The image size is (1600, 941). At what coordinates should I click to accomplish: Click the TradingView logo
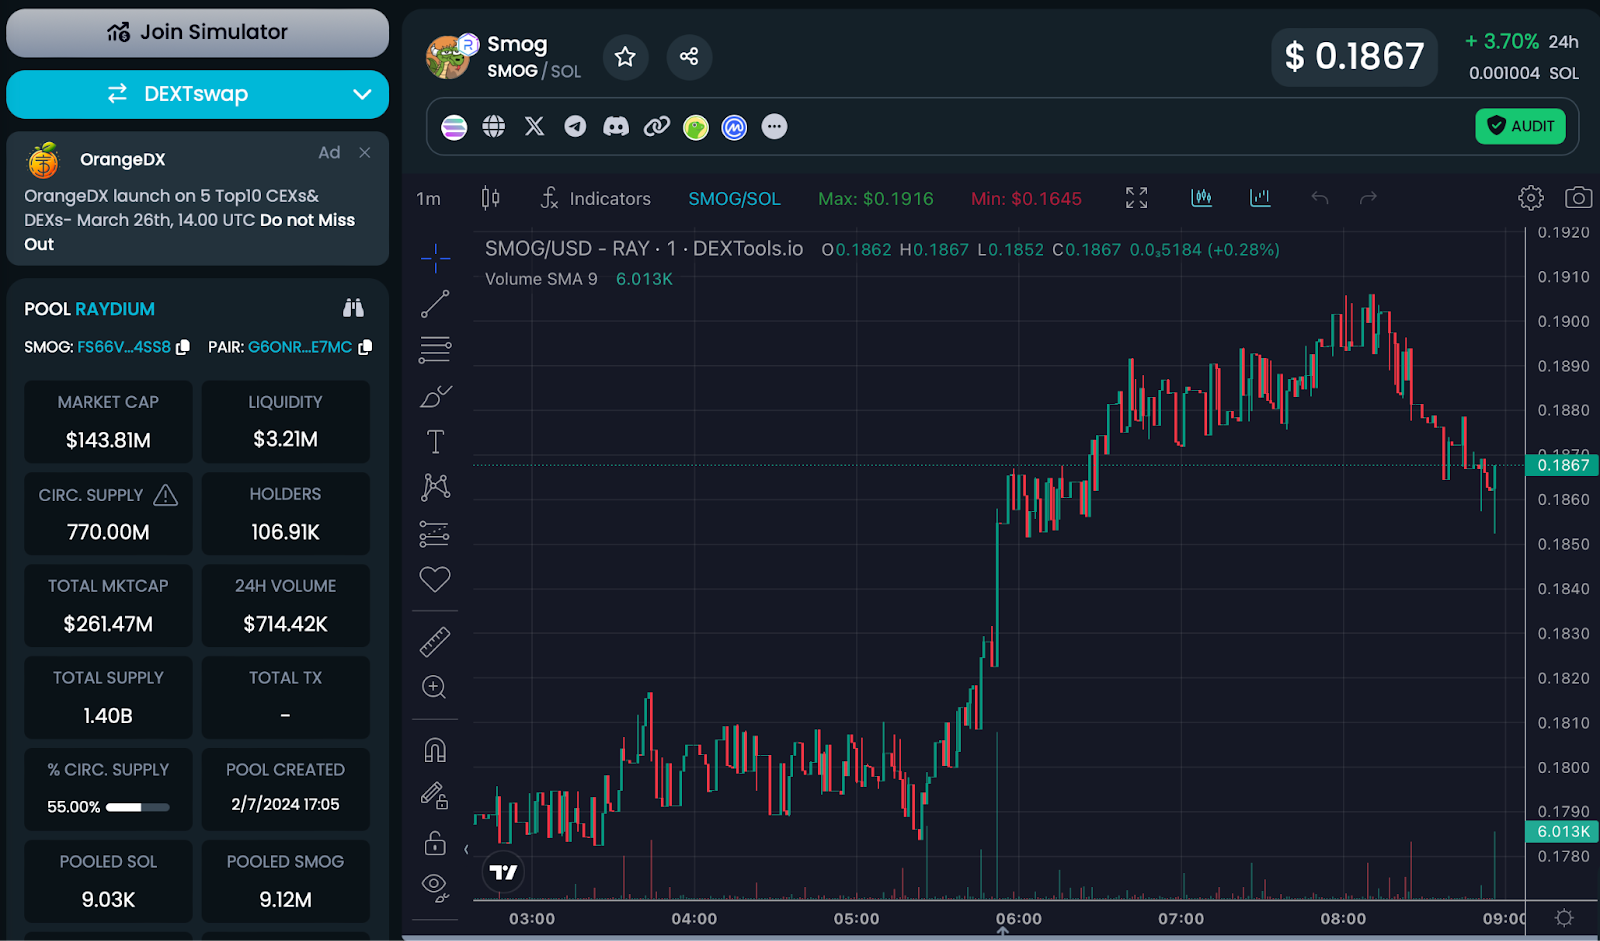[x=503, y=872]
